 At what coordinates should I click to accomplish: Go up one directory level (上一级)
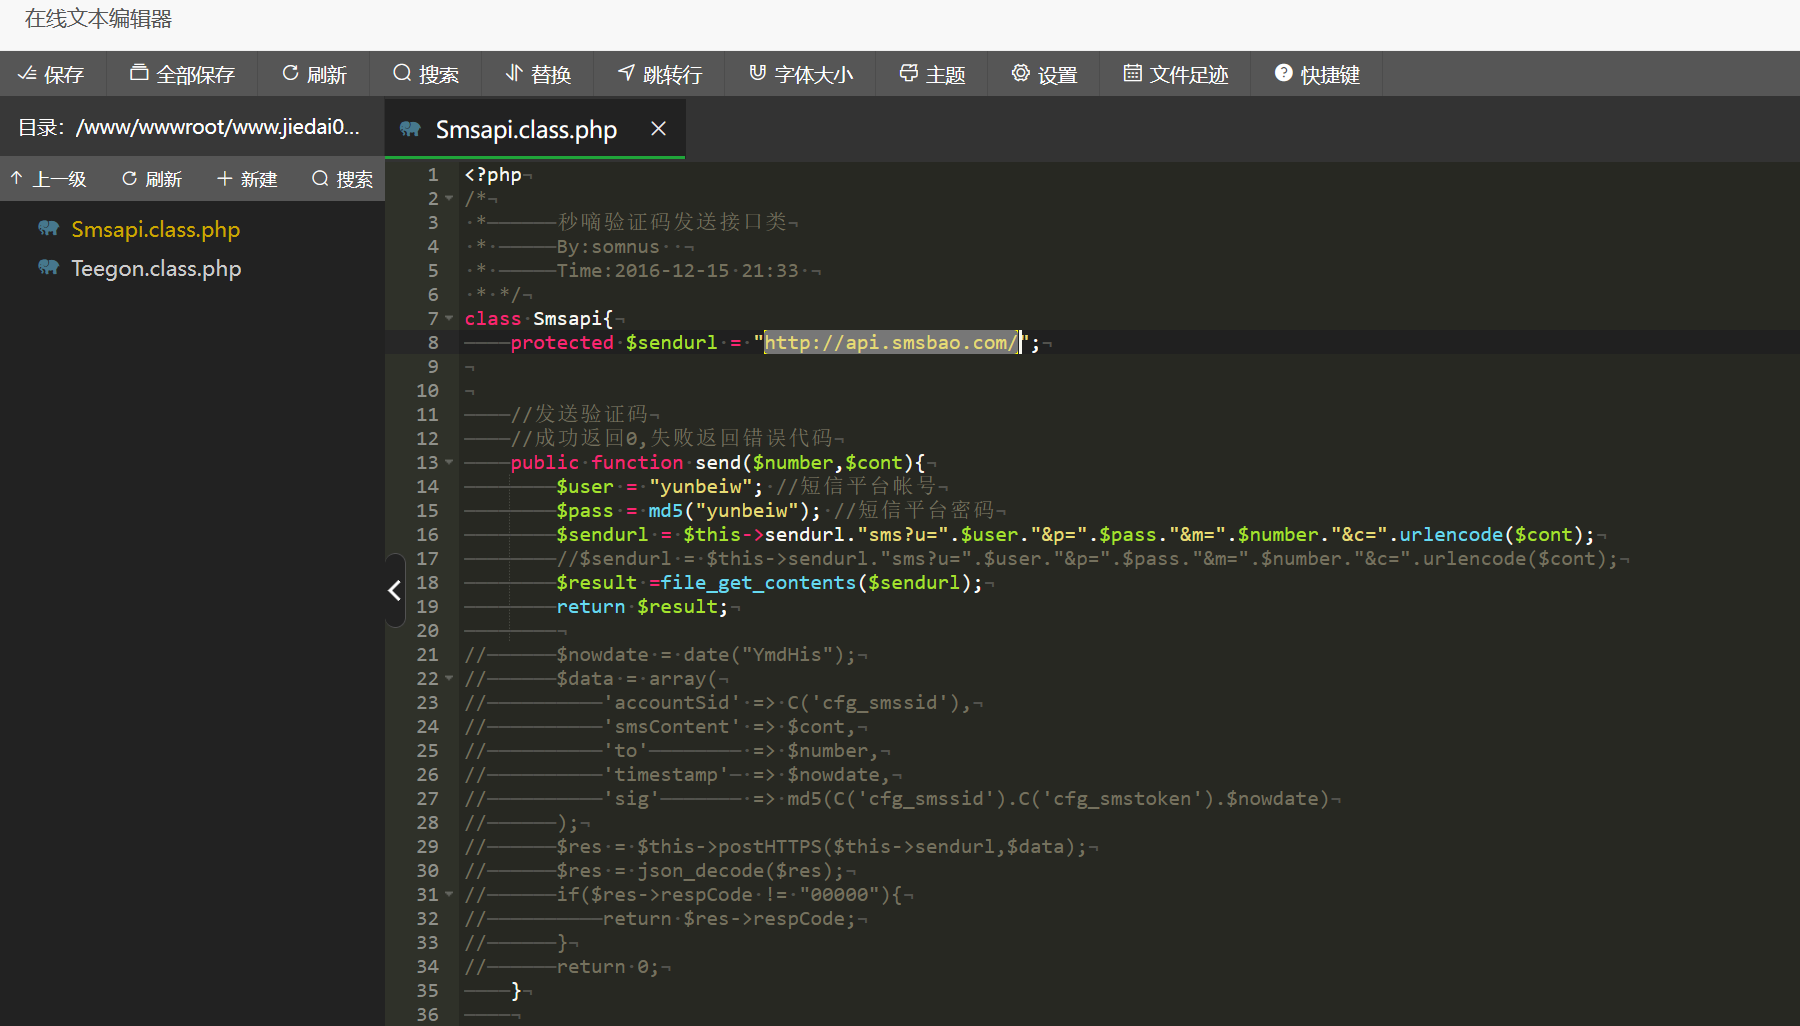tap(49, 179)
